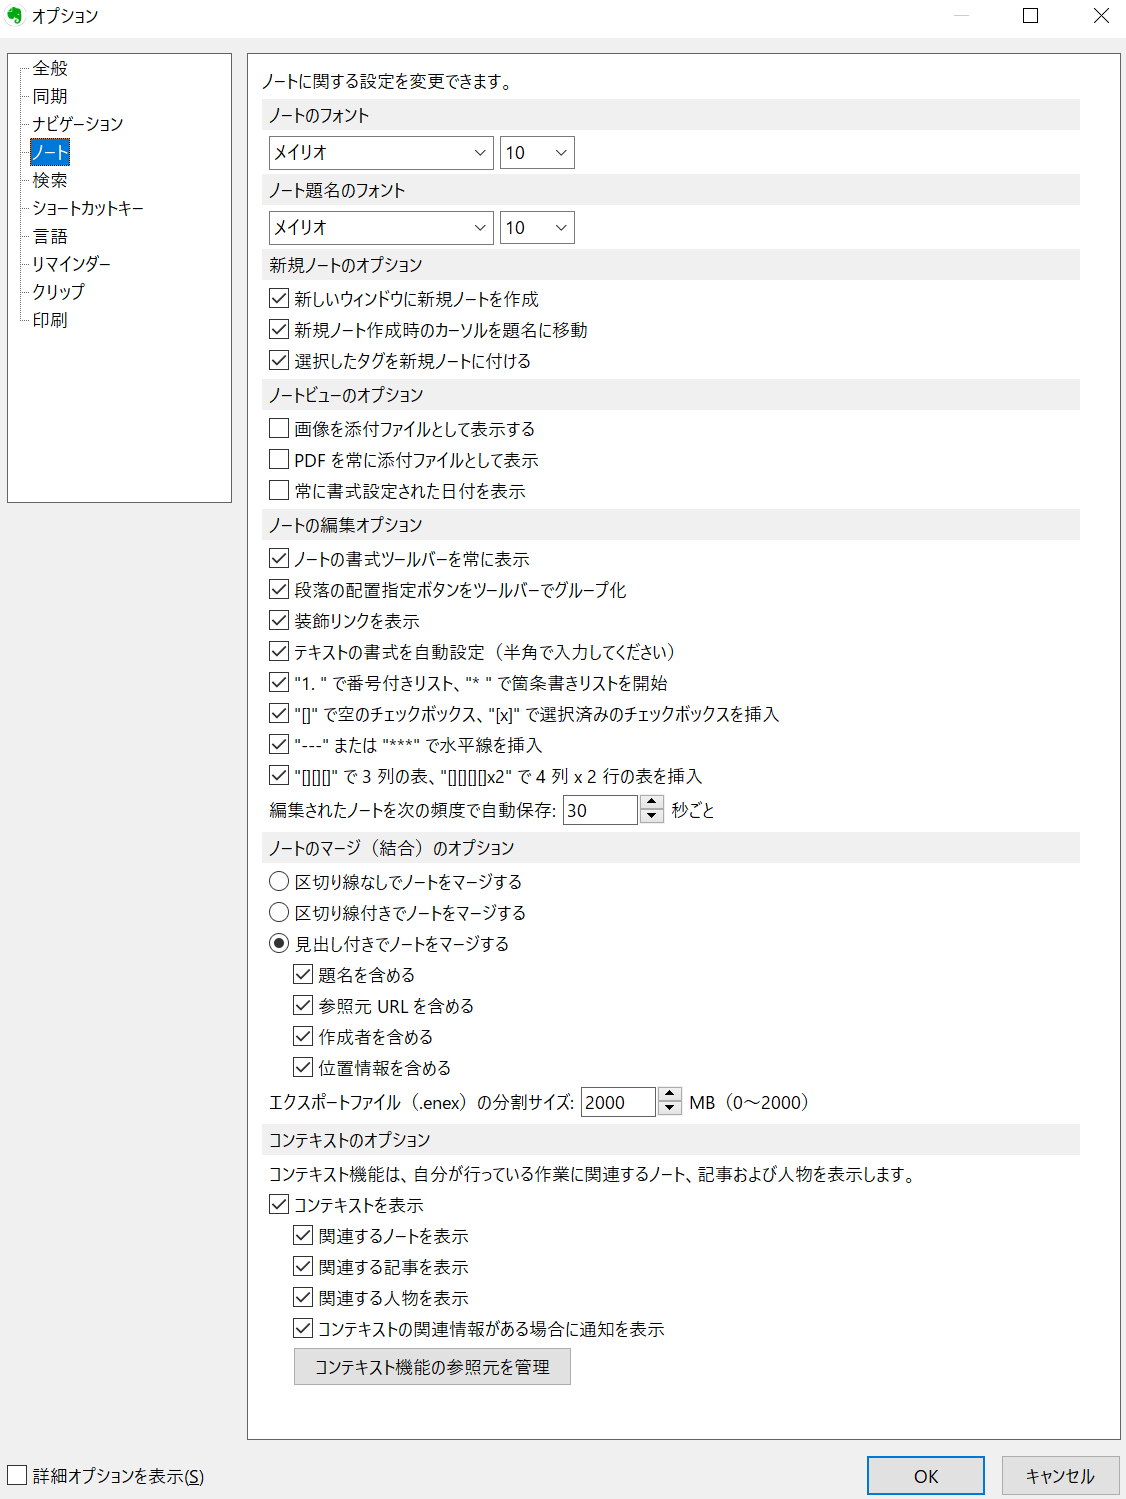Screen dimensions: 1126x1499
Task: Select 区切り線付きでノートをマージする radio
Action: [279, 912]
